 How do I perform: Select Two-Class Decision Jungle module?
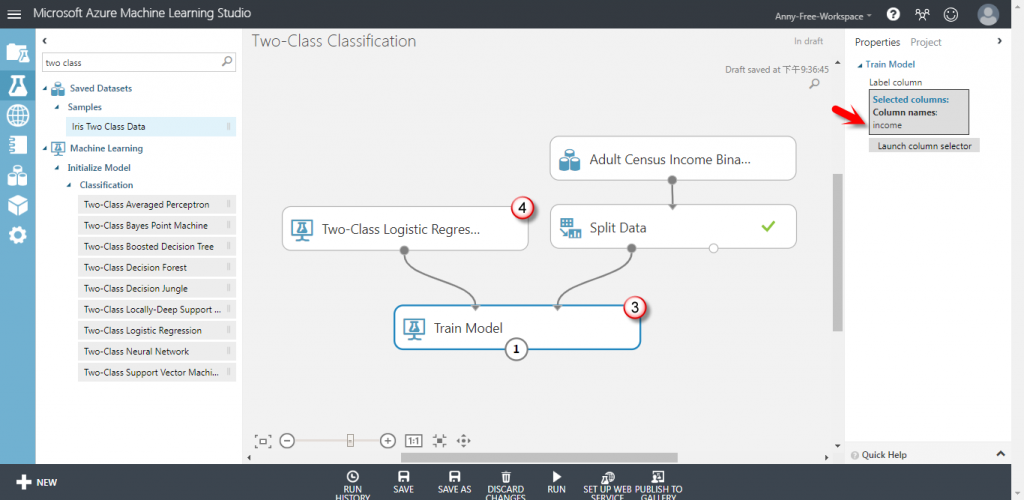pos(157,289)
